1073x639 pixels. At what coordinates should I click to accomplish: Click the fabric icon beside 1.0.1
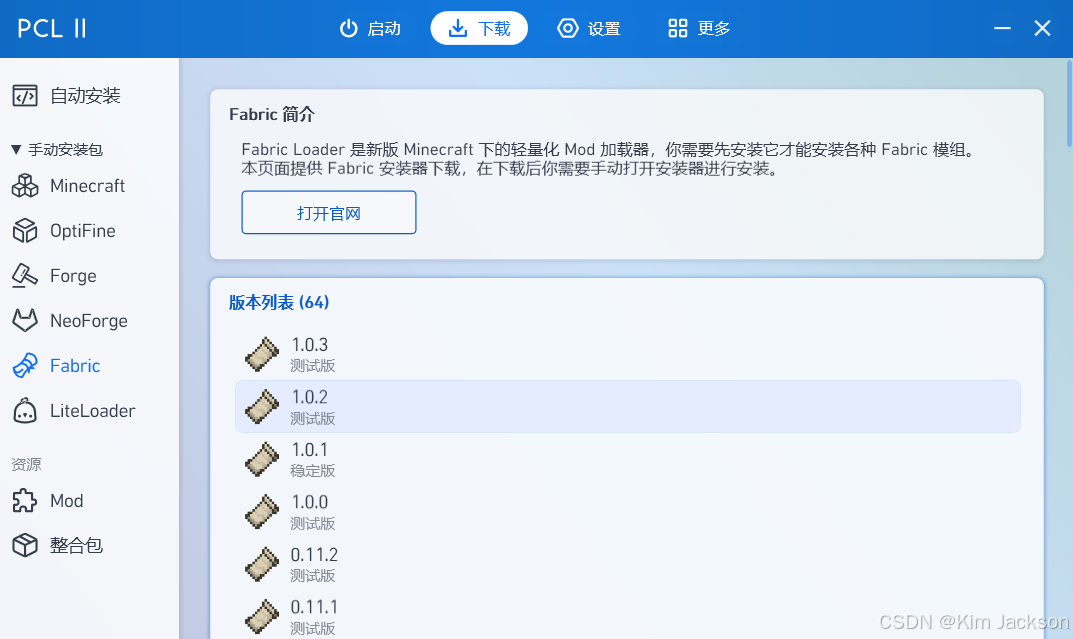263,459
